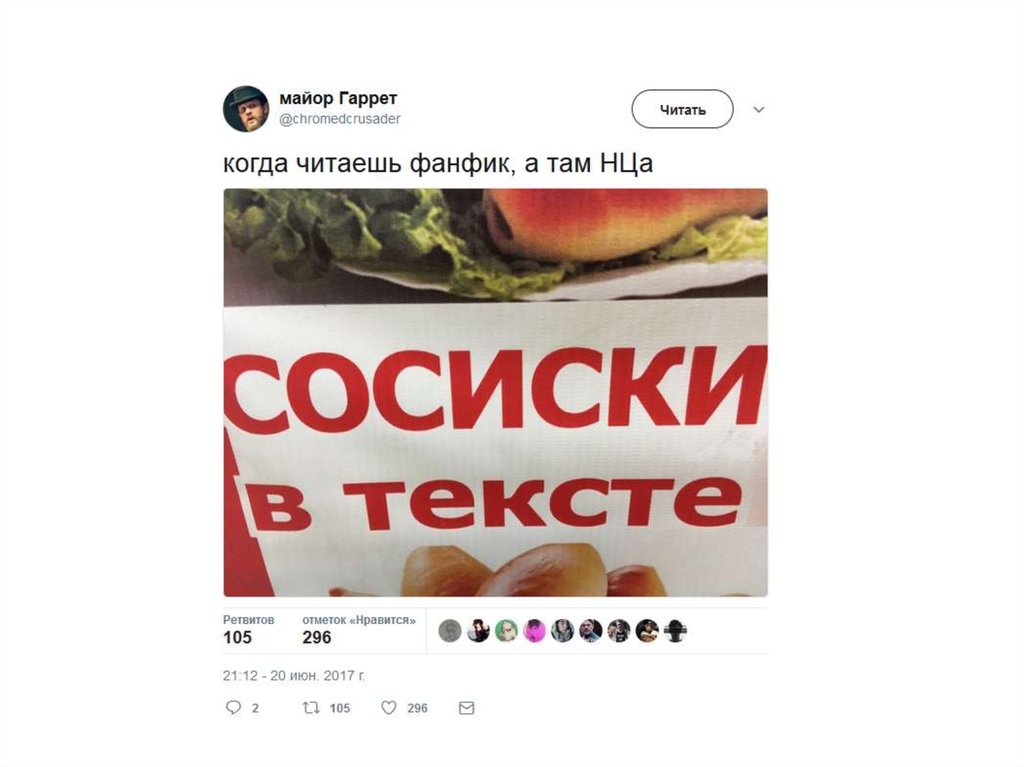The image size is (1024, 767).
Task: Open the @chromedcrusader handle link
Action: click(340, 119)
